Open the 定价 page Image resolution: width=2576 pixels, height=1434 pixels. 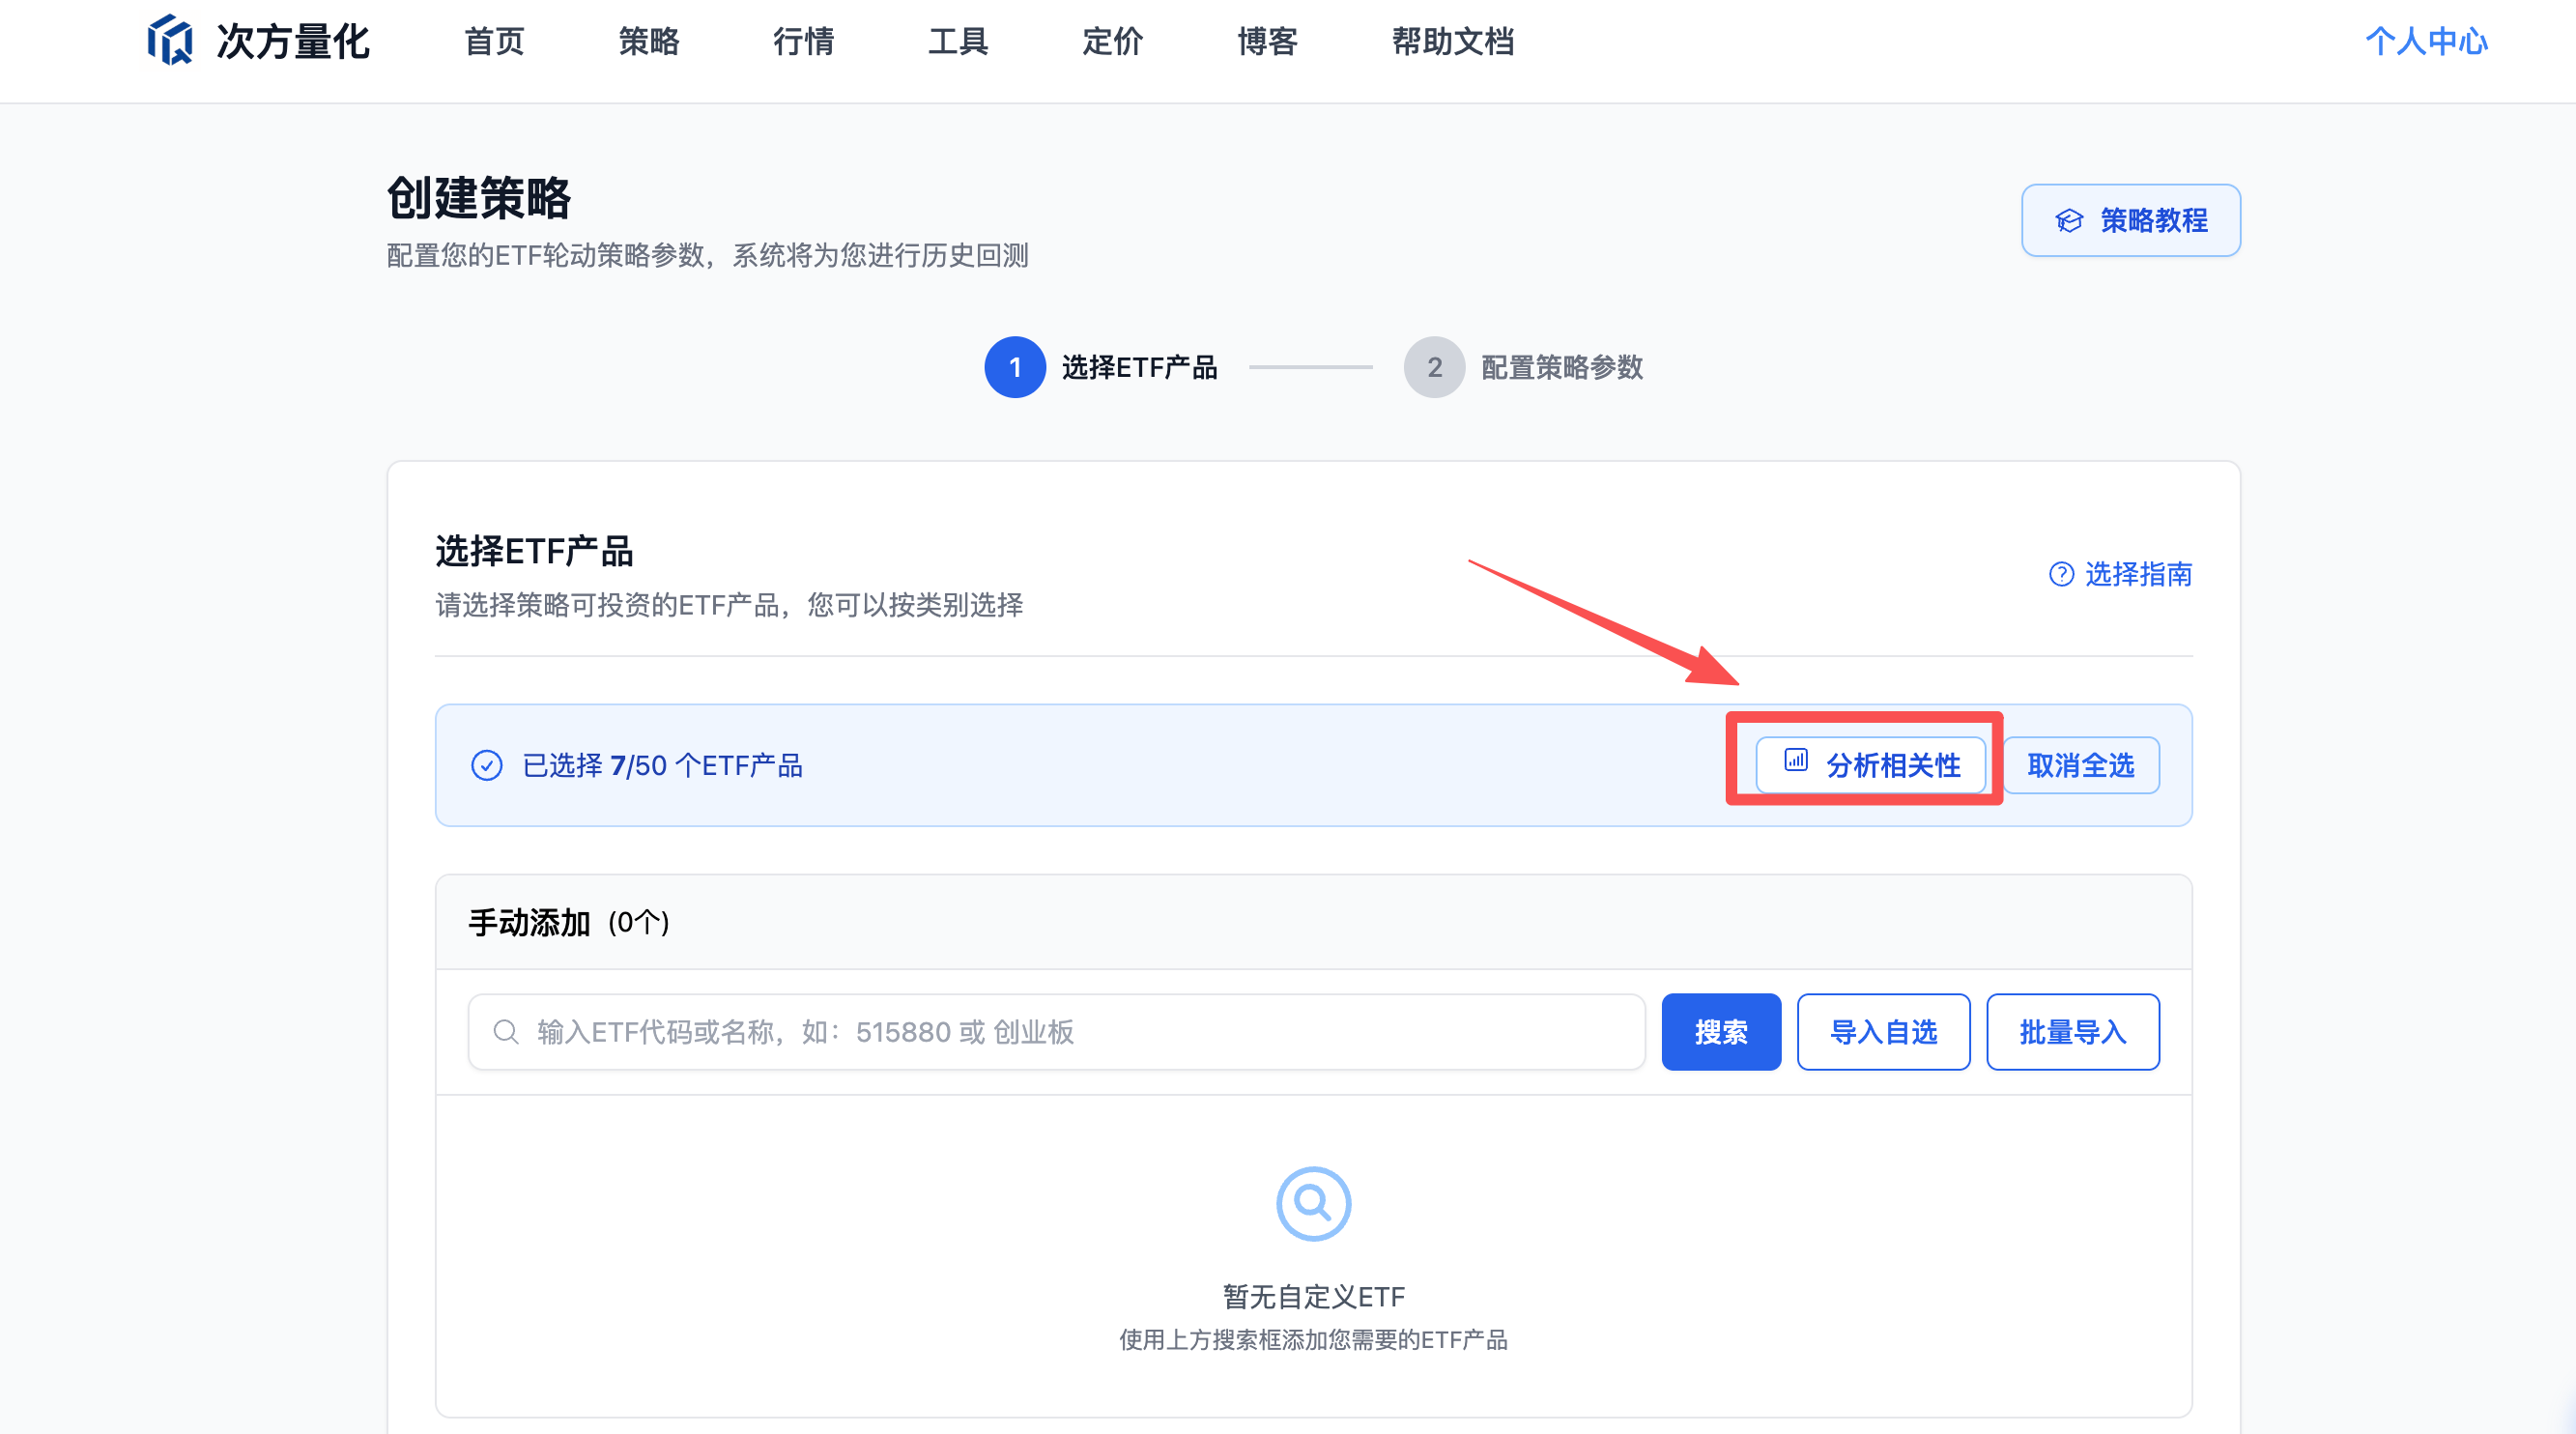(x=1112, y=41)
